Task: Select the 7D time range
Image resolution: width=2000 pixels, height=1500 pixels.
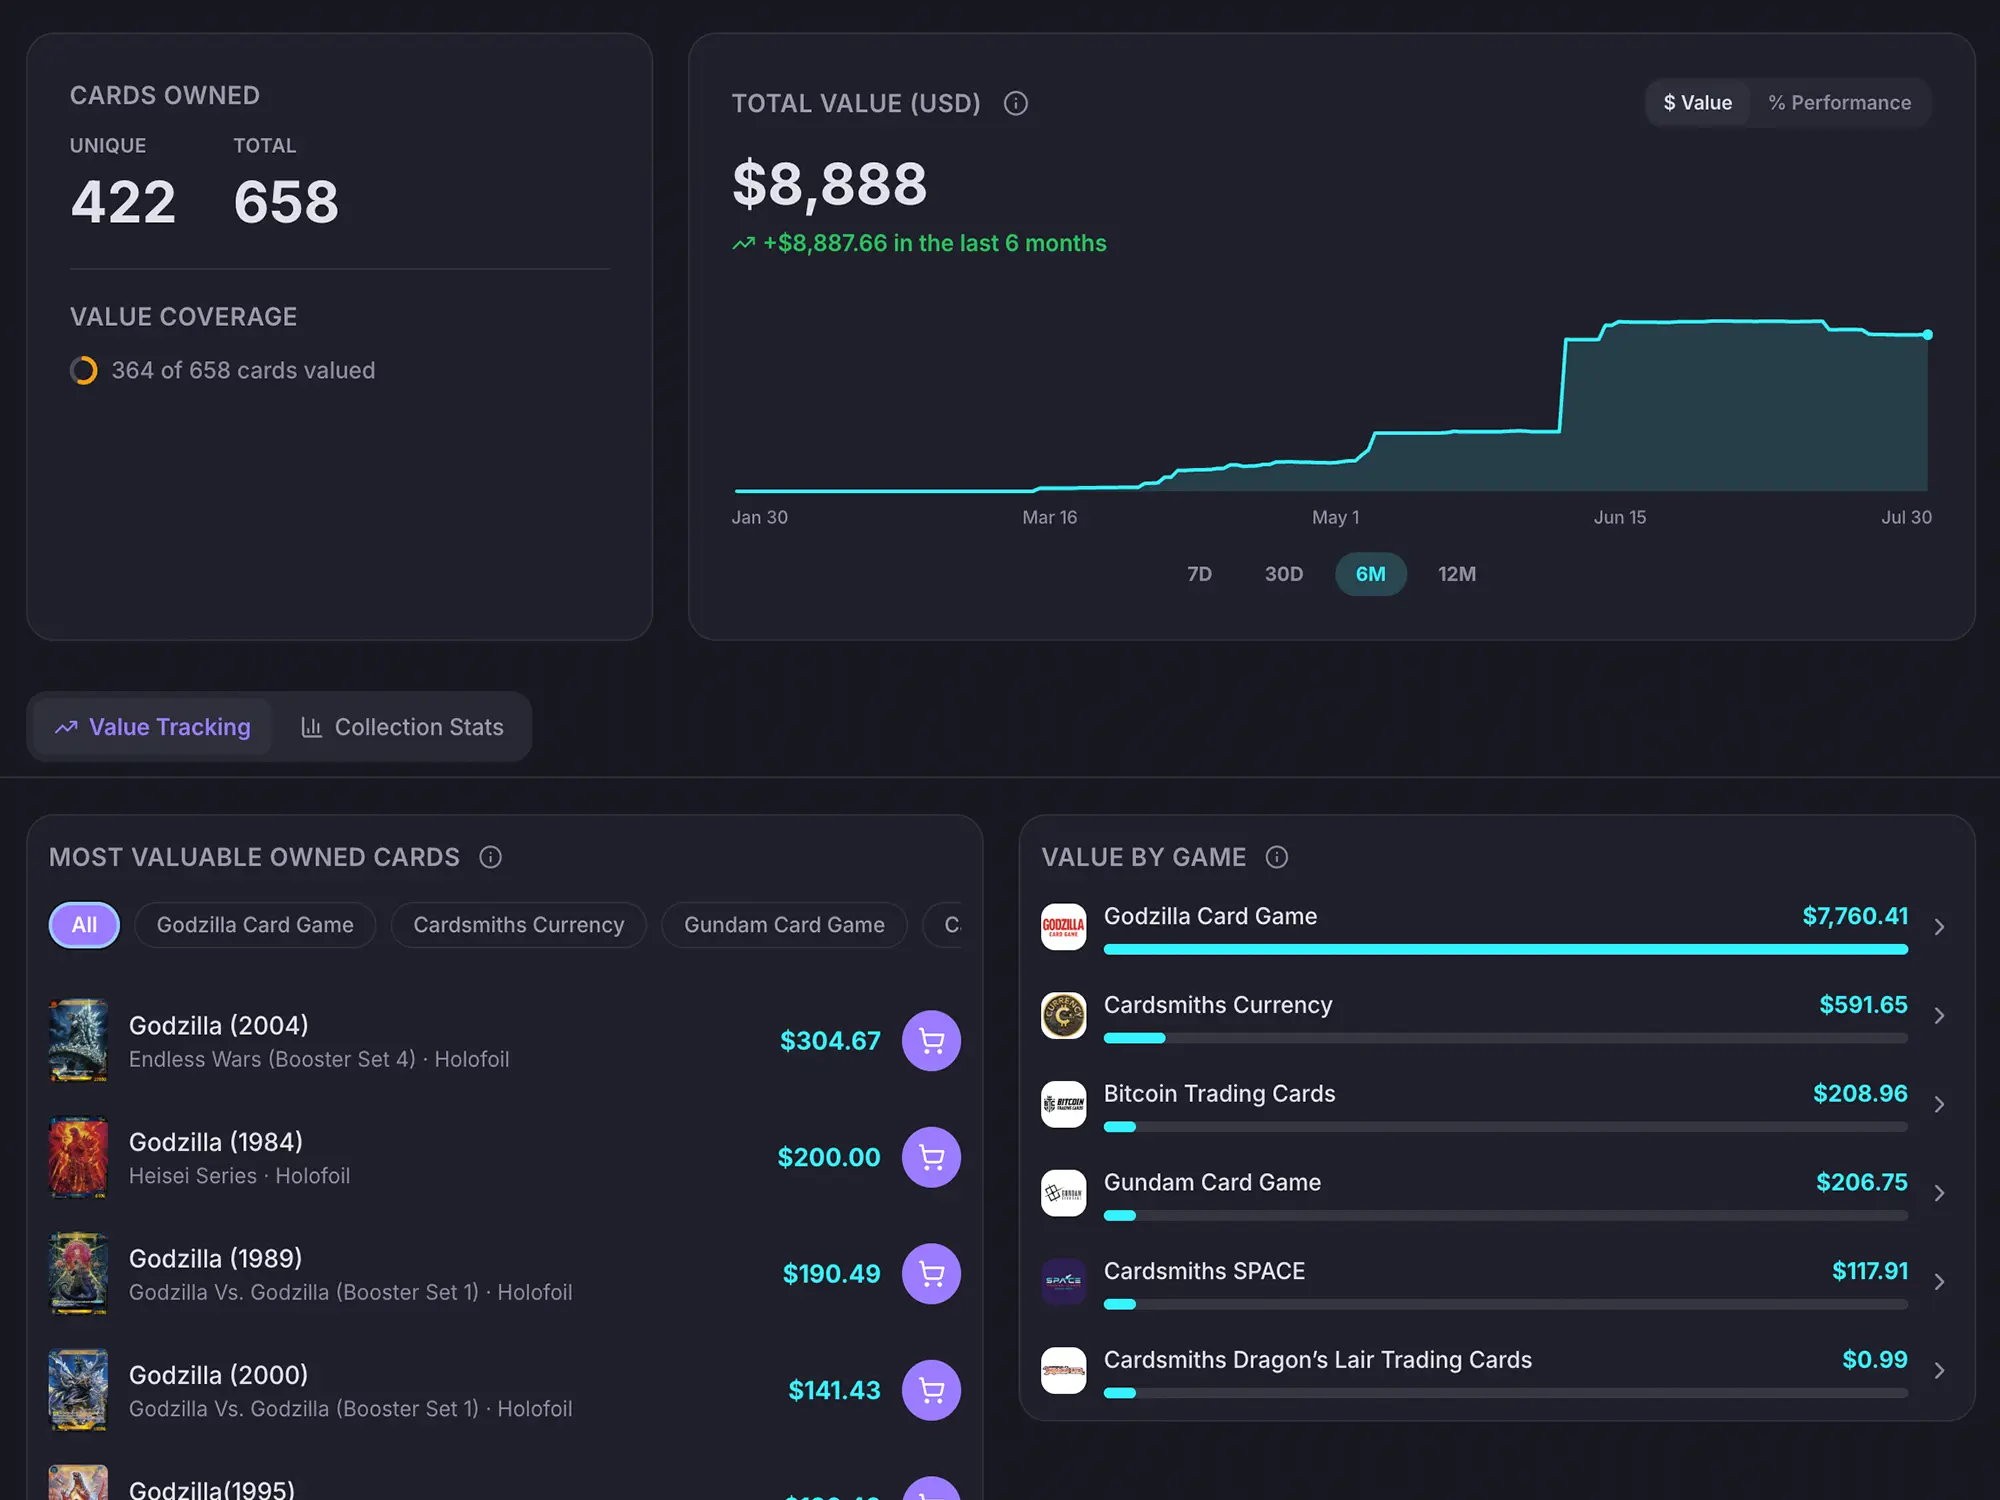Action: pyautogui.click(x=1199, y=574)
